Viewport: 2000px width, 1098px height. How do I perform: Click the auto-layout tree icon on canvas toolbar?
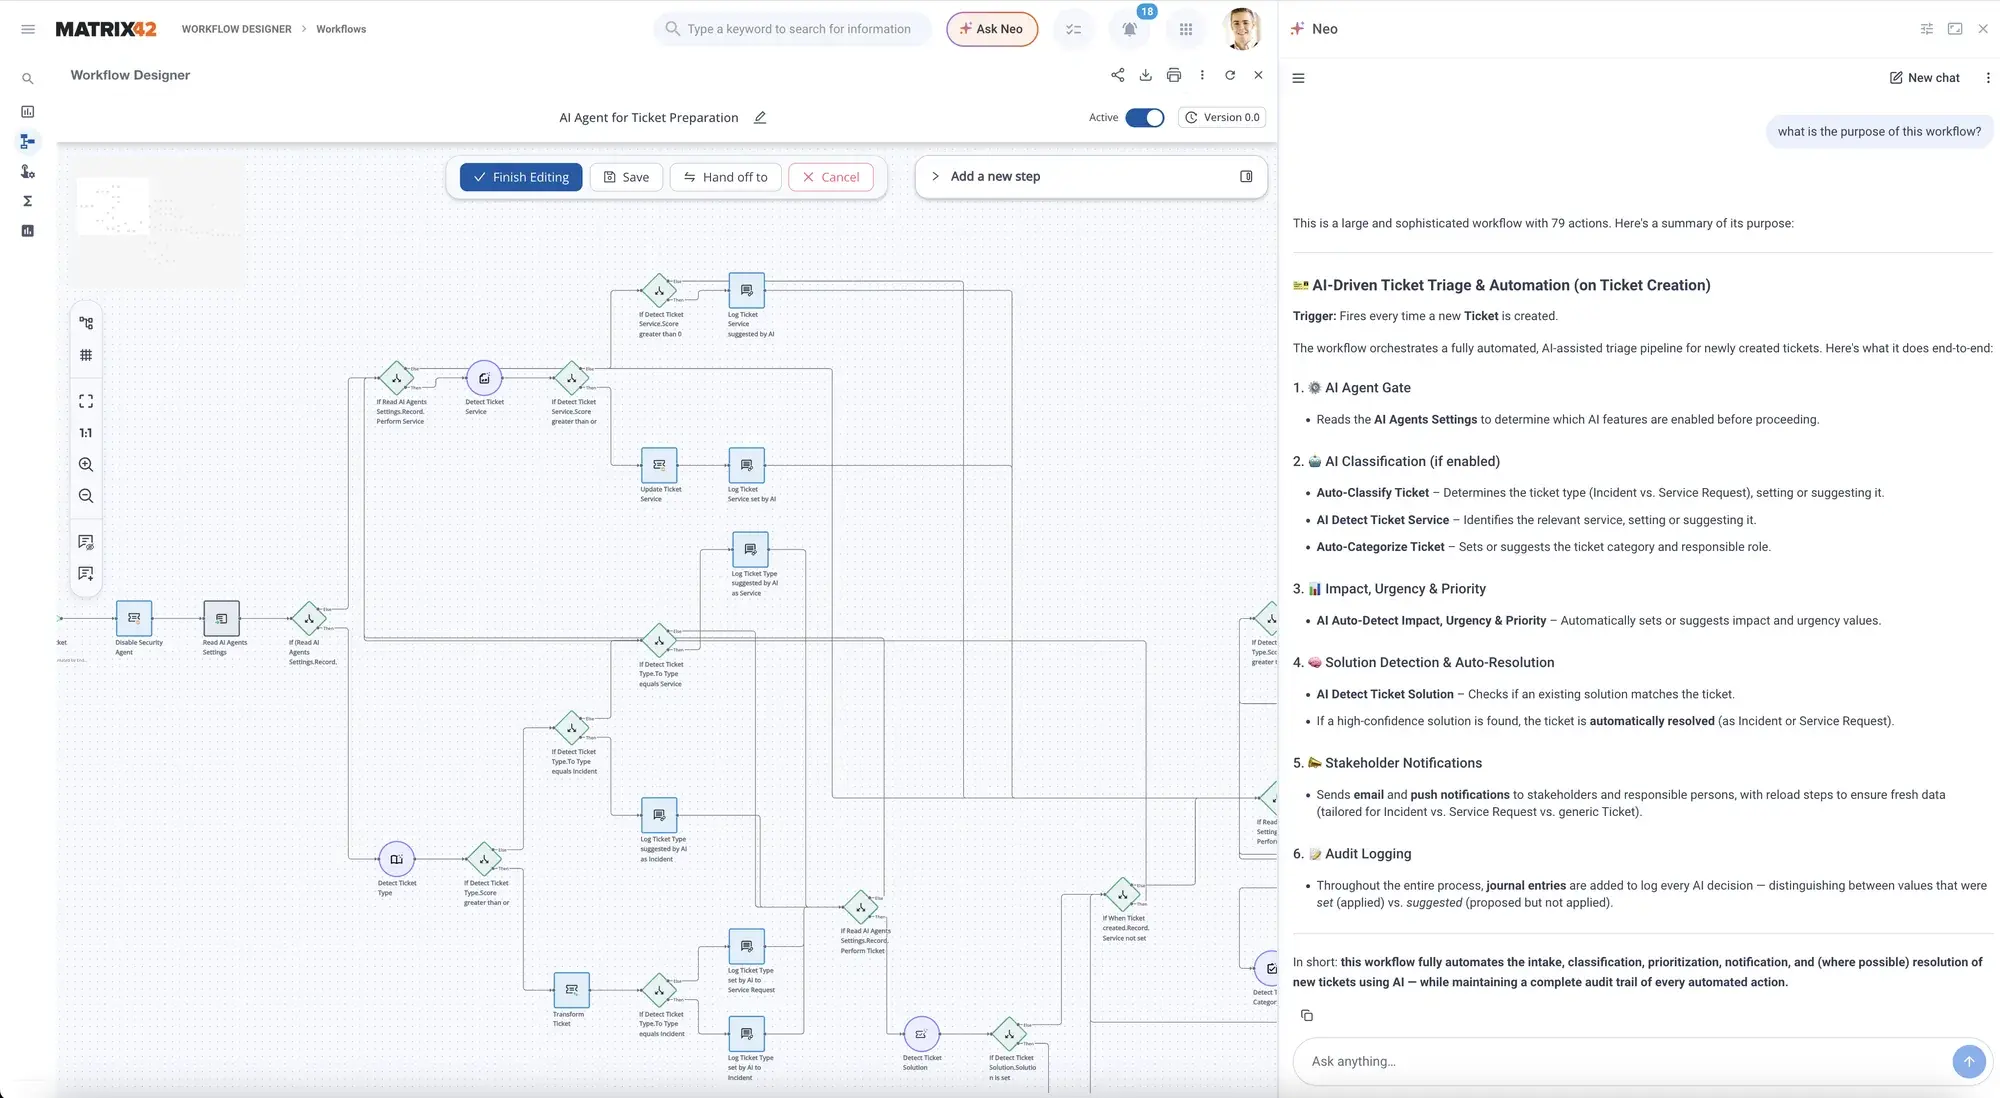pyautogui.click(x=86, y=323)
